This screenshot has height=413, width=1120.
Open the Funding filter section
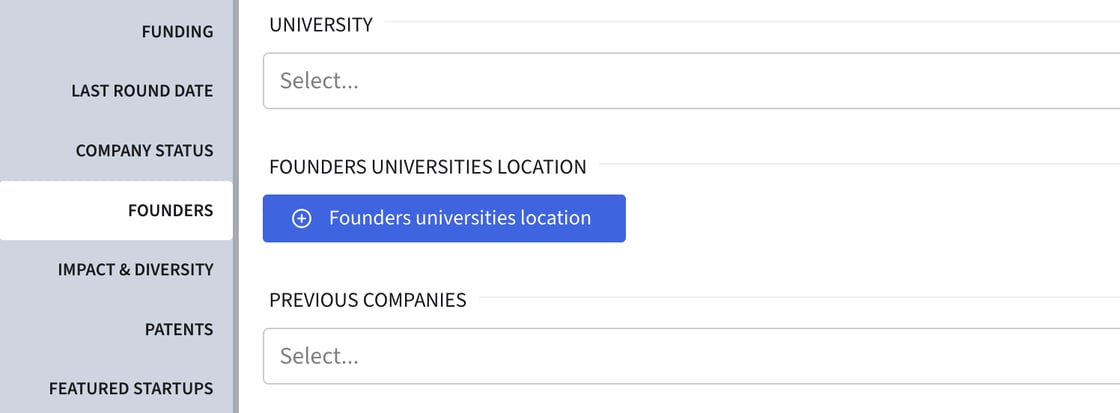[x=177, y=32]
